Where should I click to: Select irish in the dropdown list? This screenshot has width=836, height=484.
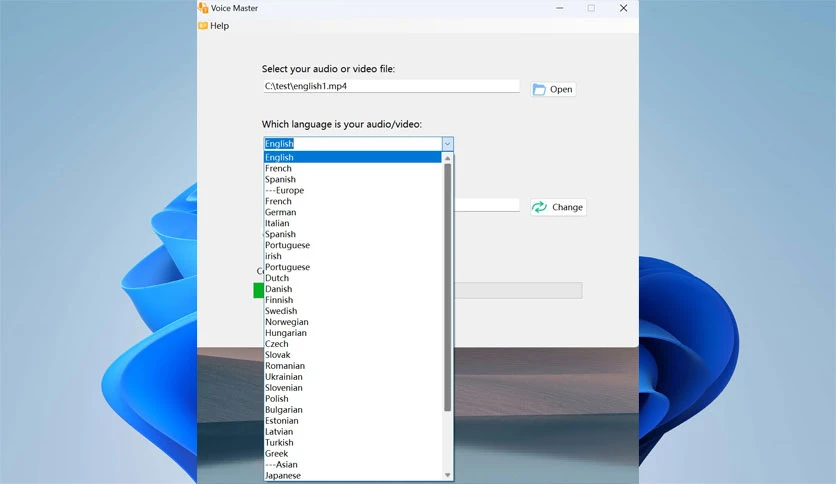point(353,256)
